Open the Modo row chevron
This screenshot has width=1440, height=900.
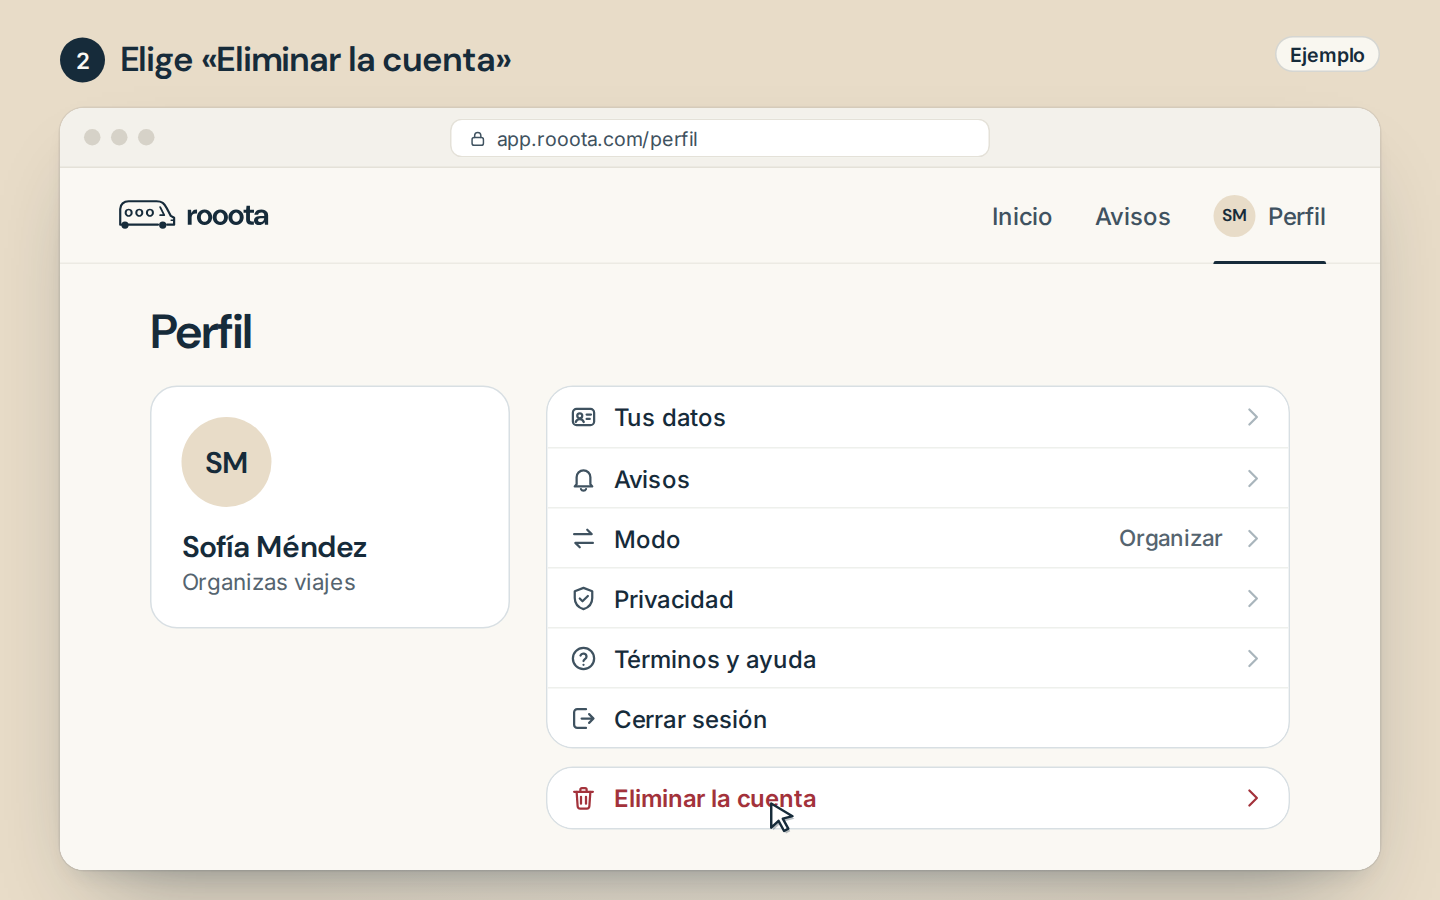[1252, 539]
